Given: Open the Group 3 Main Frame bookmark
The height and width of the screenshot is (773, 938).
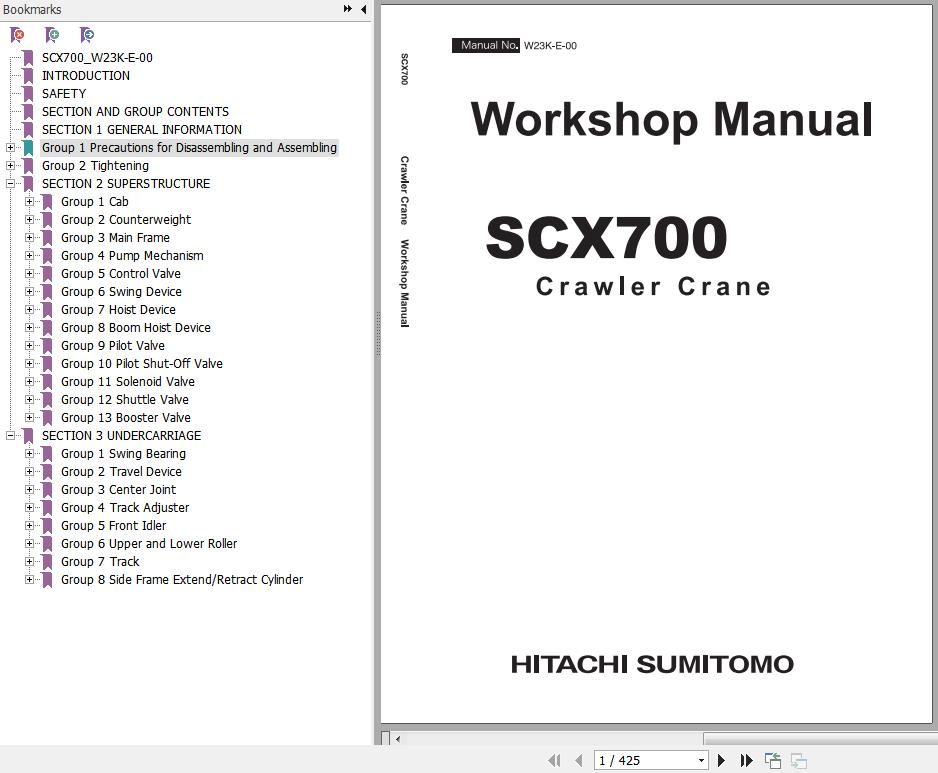Looking at the screenshot, I should (x=115, y=238).
